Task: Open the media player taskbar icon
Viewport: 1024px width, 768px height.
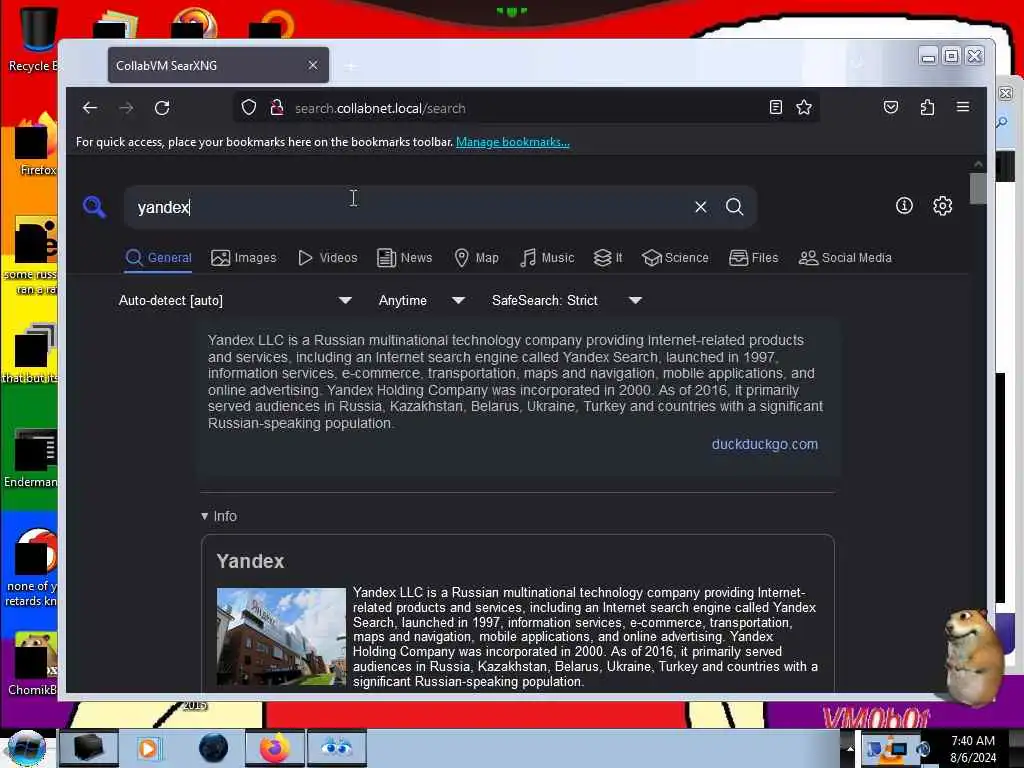Action: [148, 748]
